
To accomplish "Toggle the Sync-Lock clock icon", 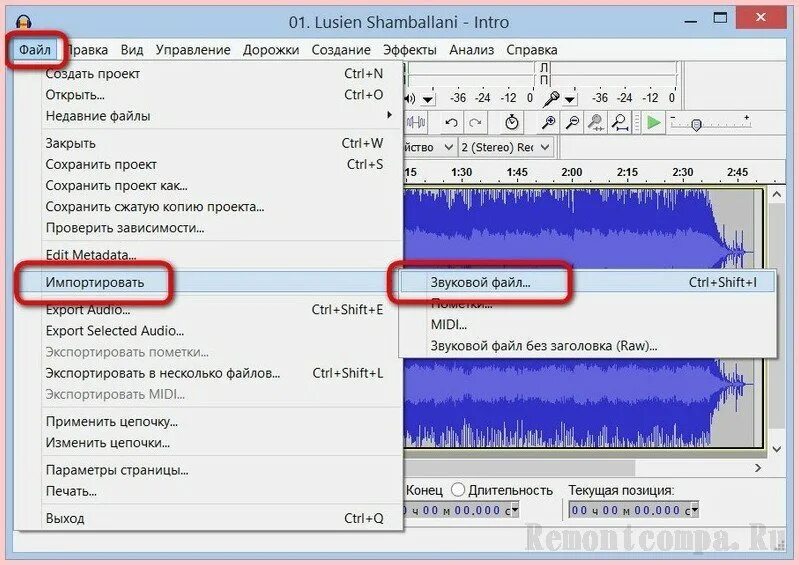I will [512, 123].
